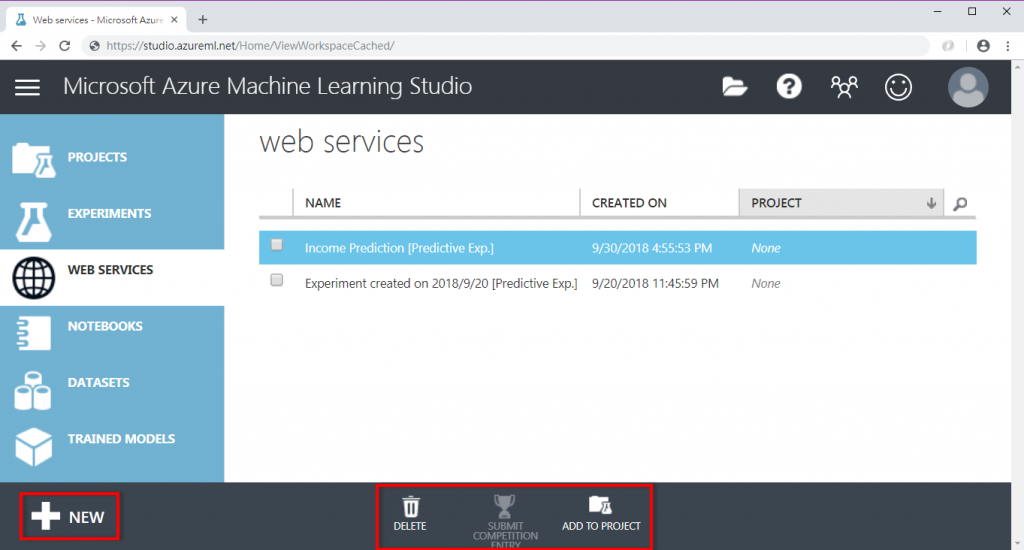The width and height of the screenshot is (1024, 550).
Task: Click the Microsoft Azure Machine Learning Studio title
Action: 268,86
